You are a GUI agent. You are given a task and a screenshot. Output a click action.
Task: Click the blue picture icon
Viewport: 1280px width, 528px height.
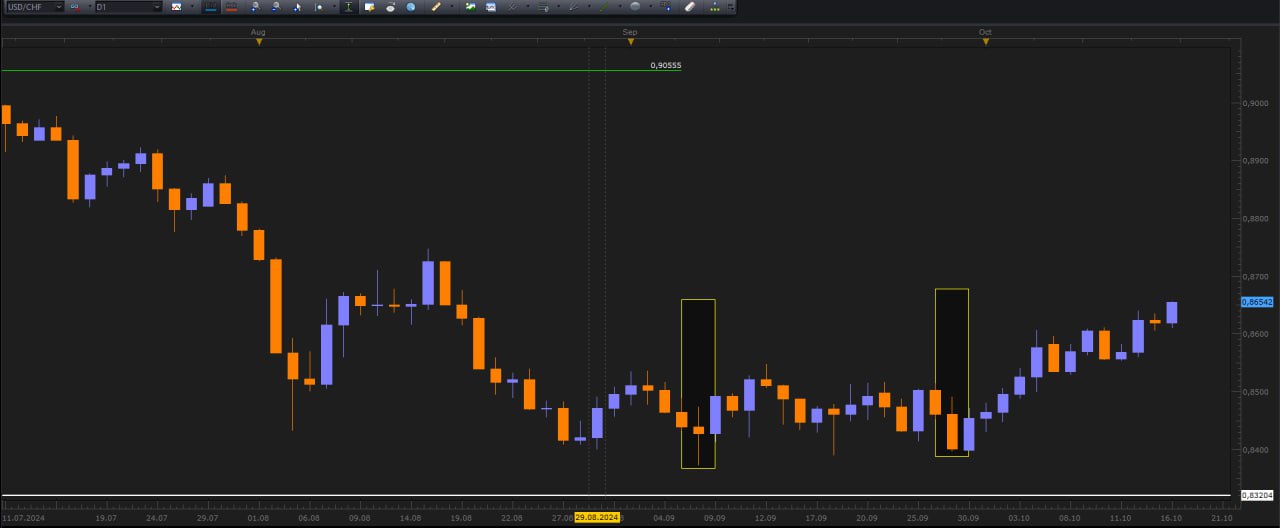(491, 6)
